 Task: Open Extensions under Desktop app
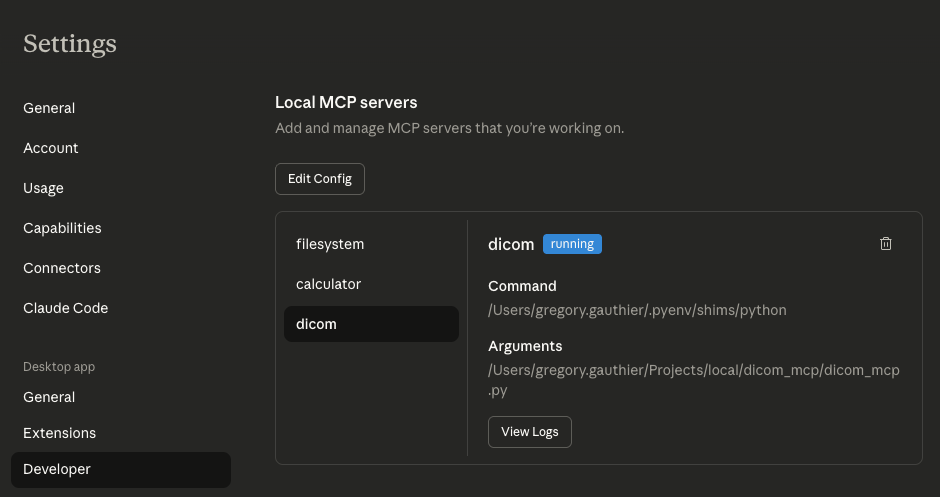[x=59, y=433]
